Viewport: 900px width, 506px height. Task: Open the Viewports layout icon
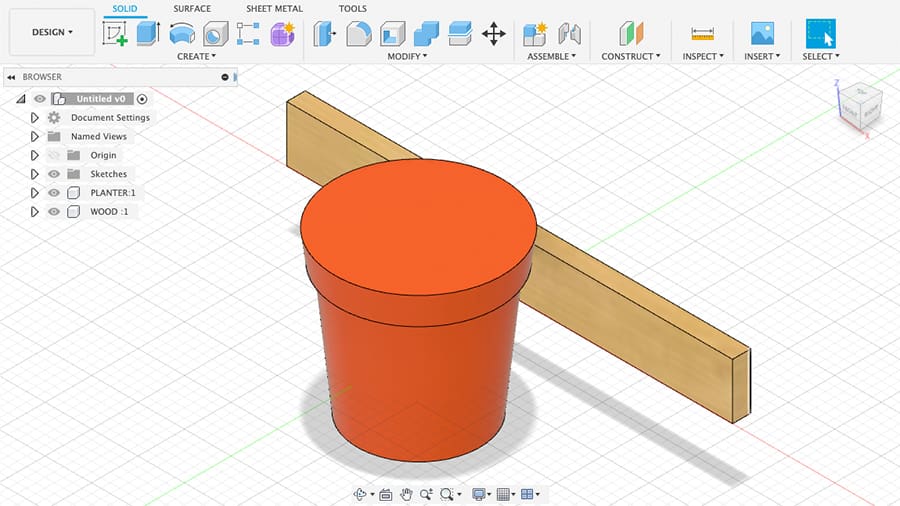[x=527, y=494]
